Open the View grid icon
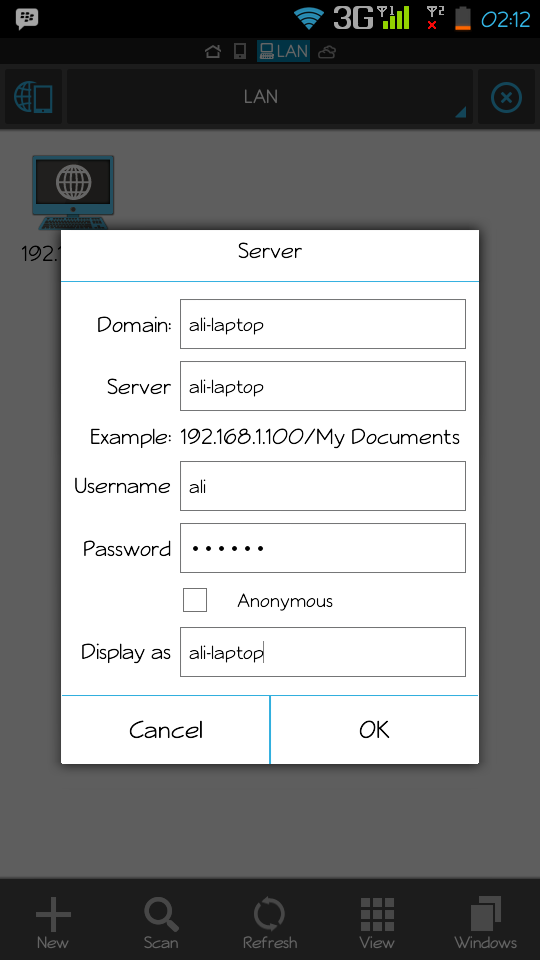 pyautogui.click(x=377, y=915)
